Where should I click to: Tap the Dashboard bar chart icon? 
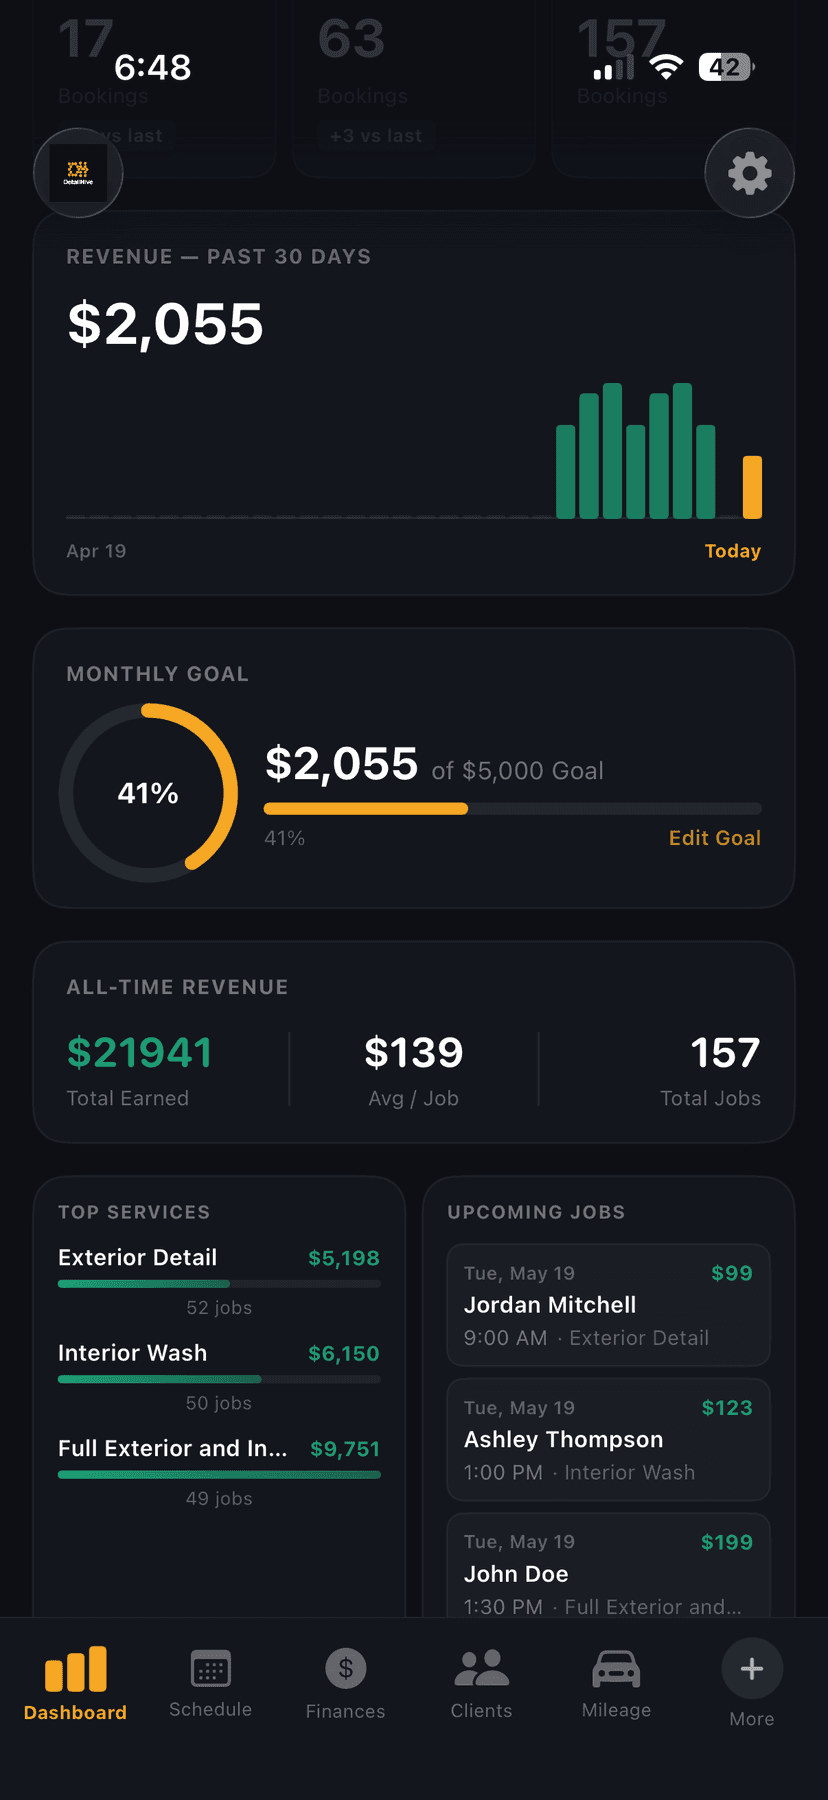[x=75, y=1669]
